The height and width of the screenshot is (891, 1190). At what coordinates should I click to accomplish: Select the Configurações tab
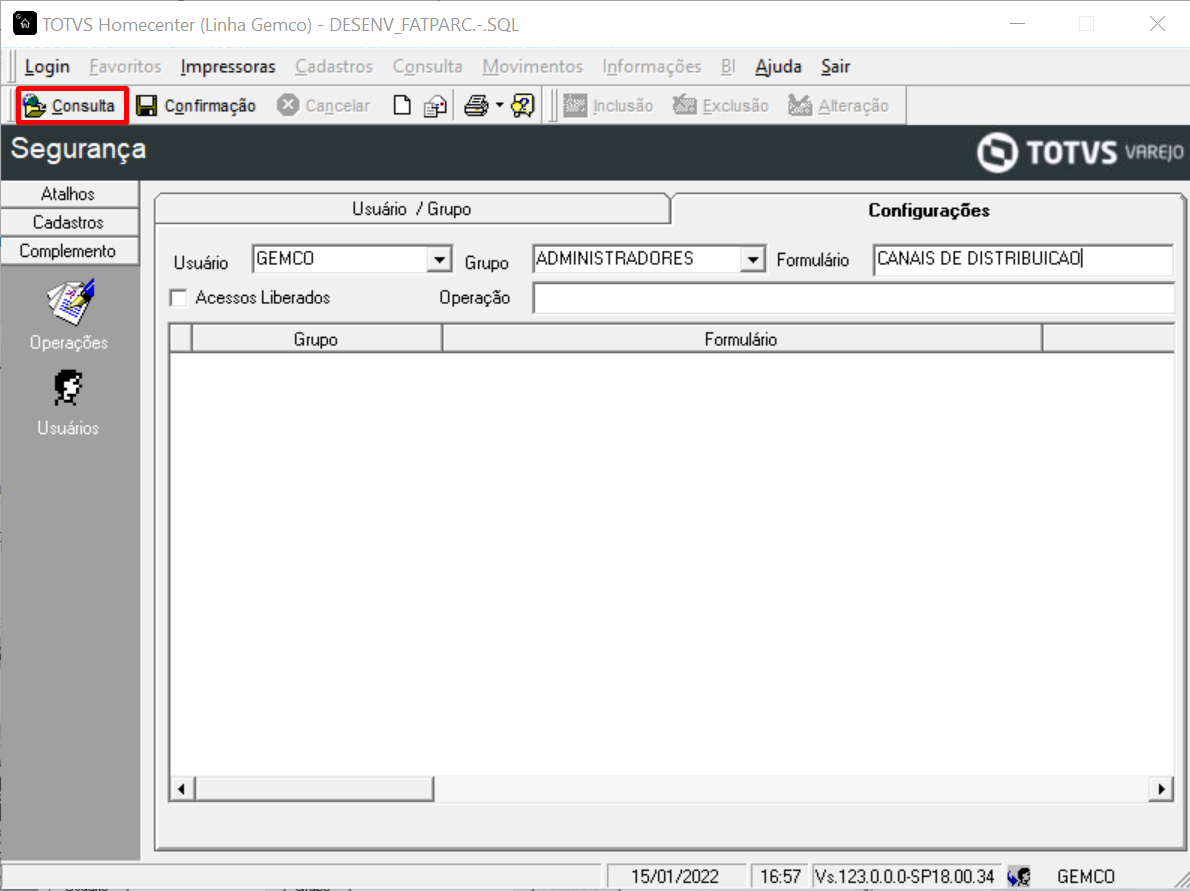(928, 210)
